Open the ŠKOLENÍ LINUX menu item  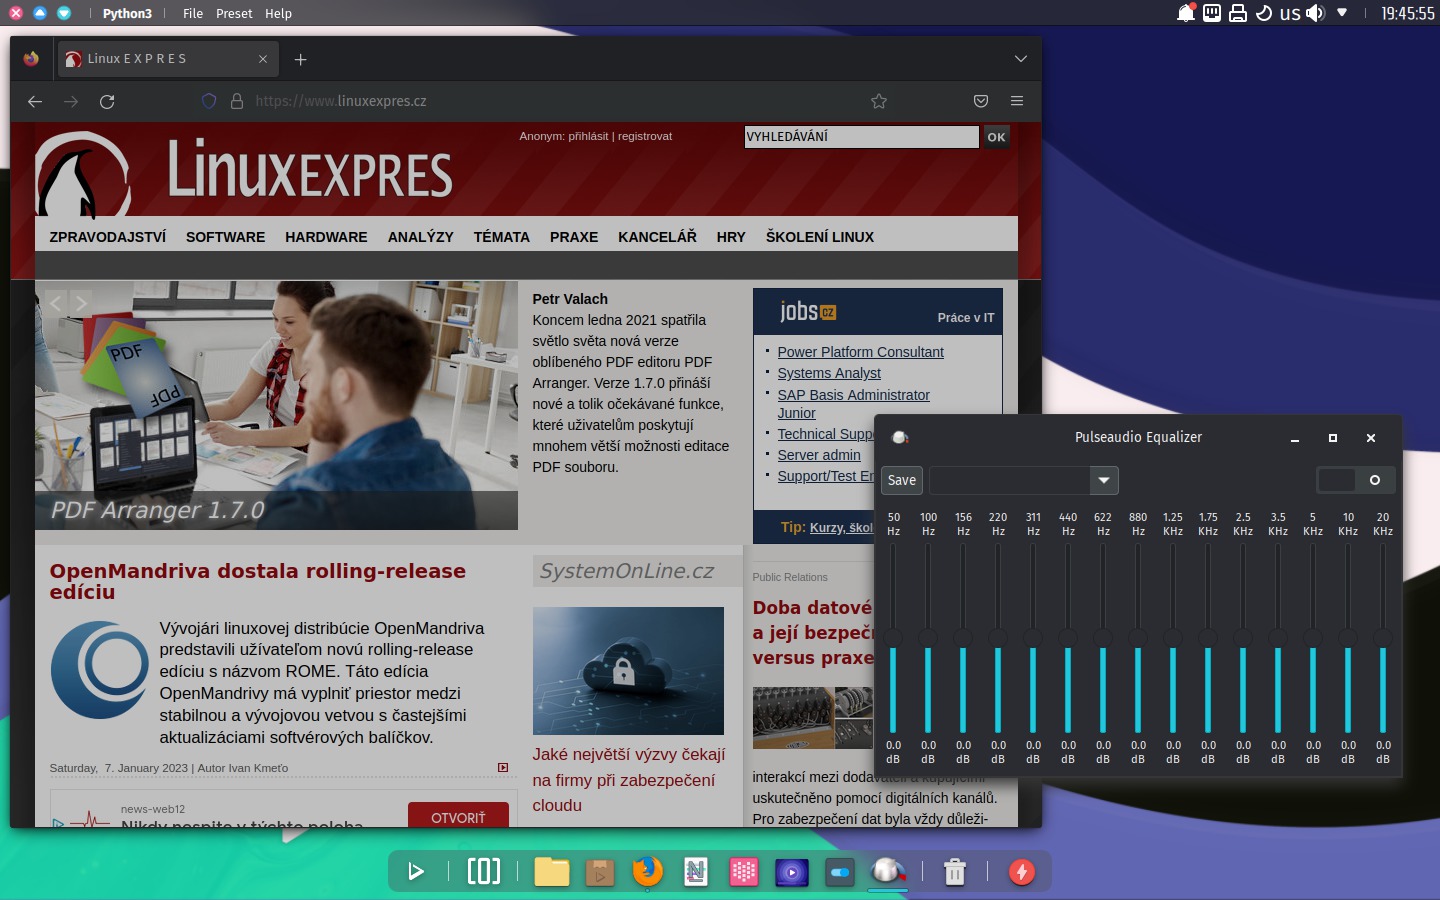tap(820, 237)
